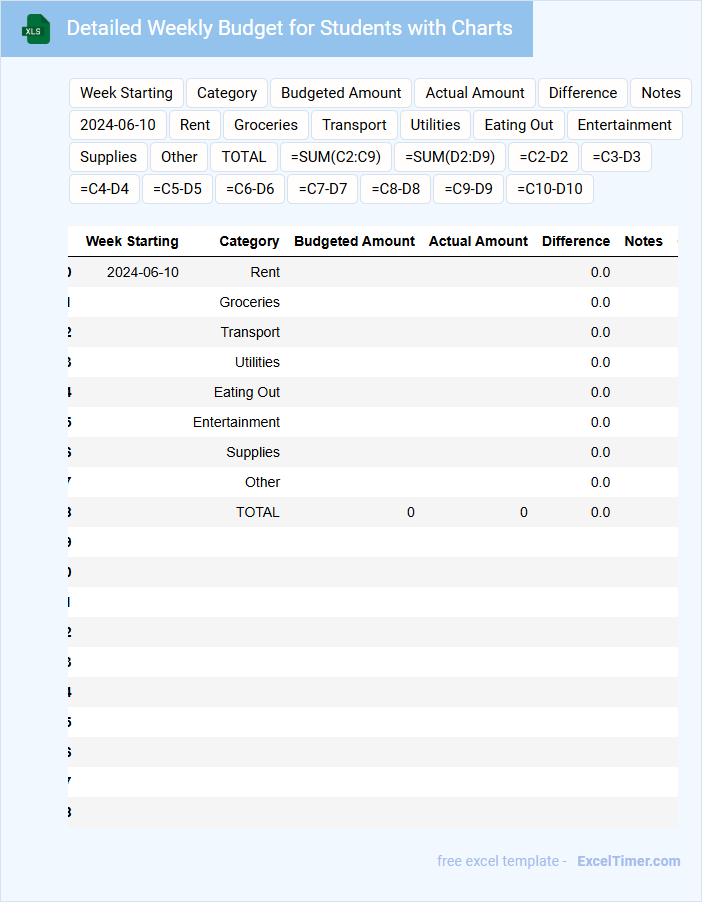702x902 pixels.
Task: Select the 'Transport' tag chip
Action: [354, 125]
